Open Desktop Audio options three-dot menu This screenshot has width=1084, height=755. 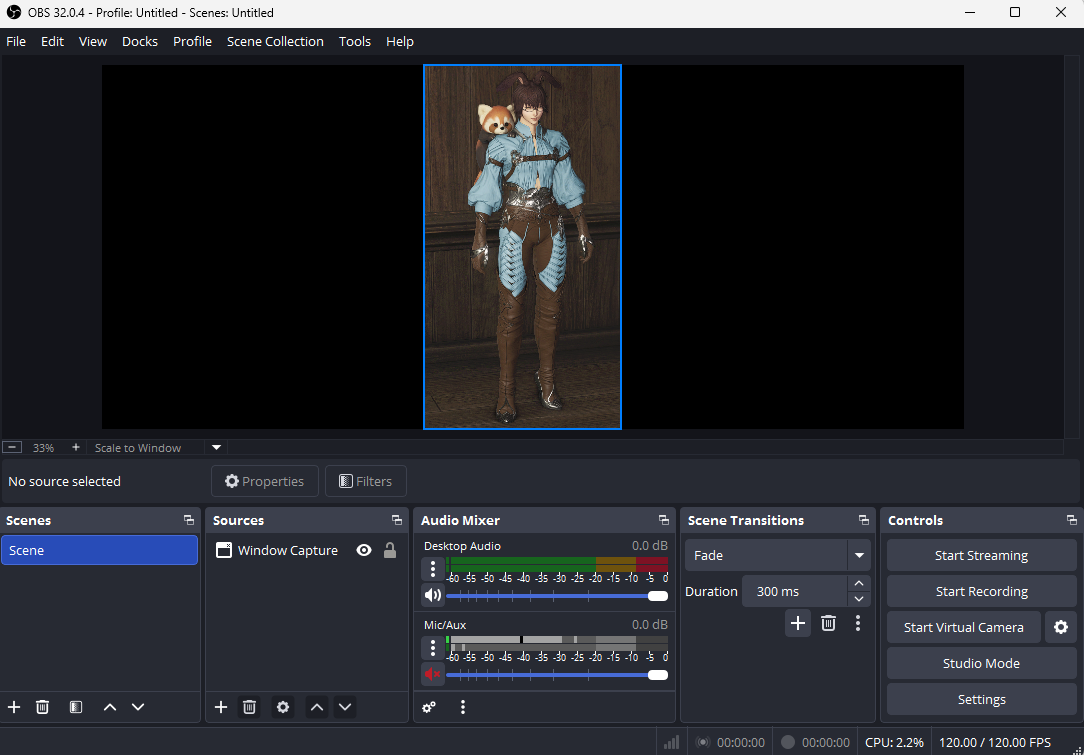[x=433, y=569]
